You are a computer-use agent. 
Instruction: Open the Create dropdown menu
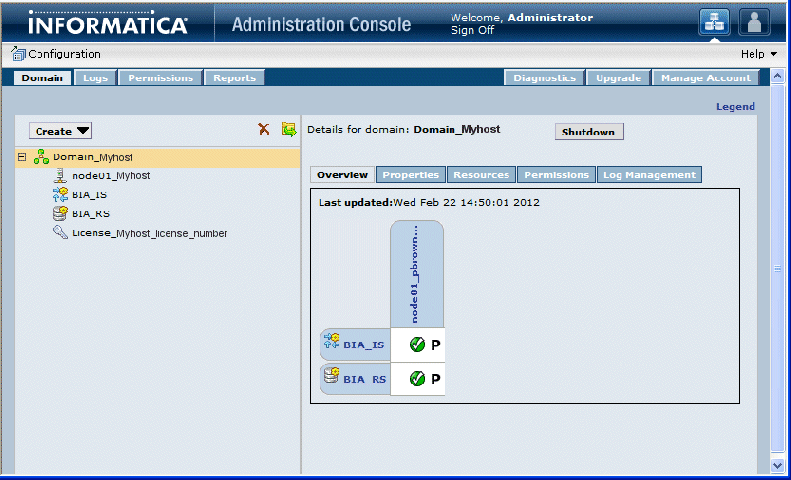[61, 131]
